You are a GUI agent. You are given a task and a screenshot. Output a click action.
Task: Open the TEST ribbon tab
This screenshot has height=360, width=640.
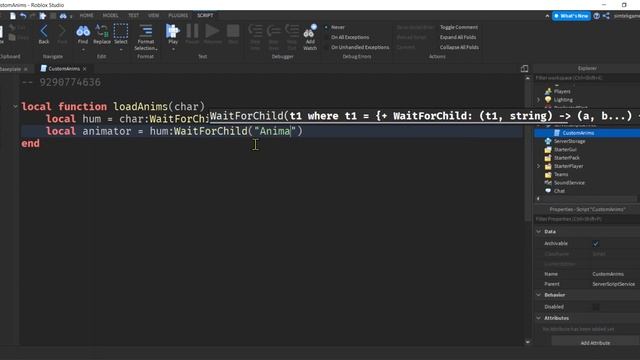[133, 16]
